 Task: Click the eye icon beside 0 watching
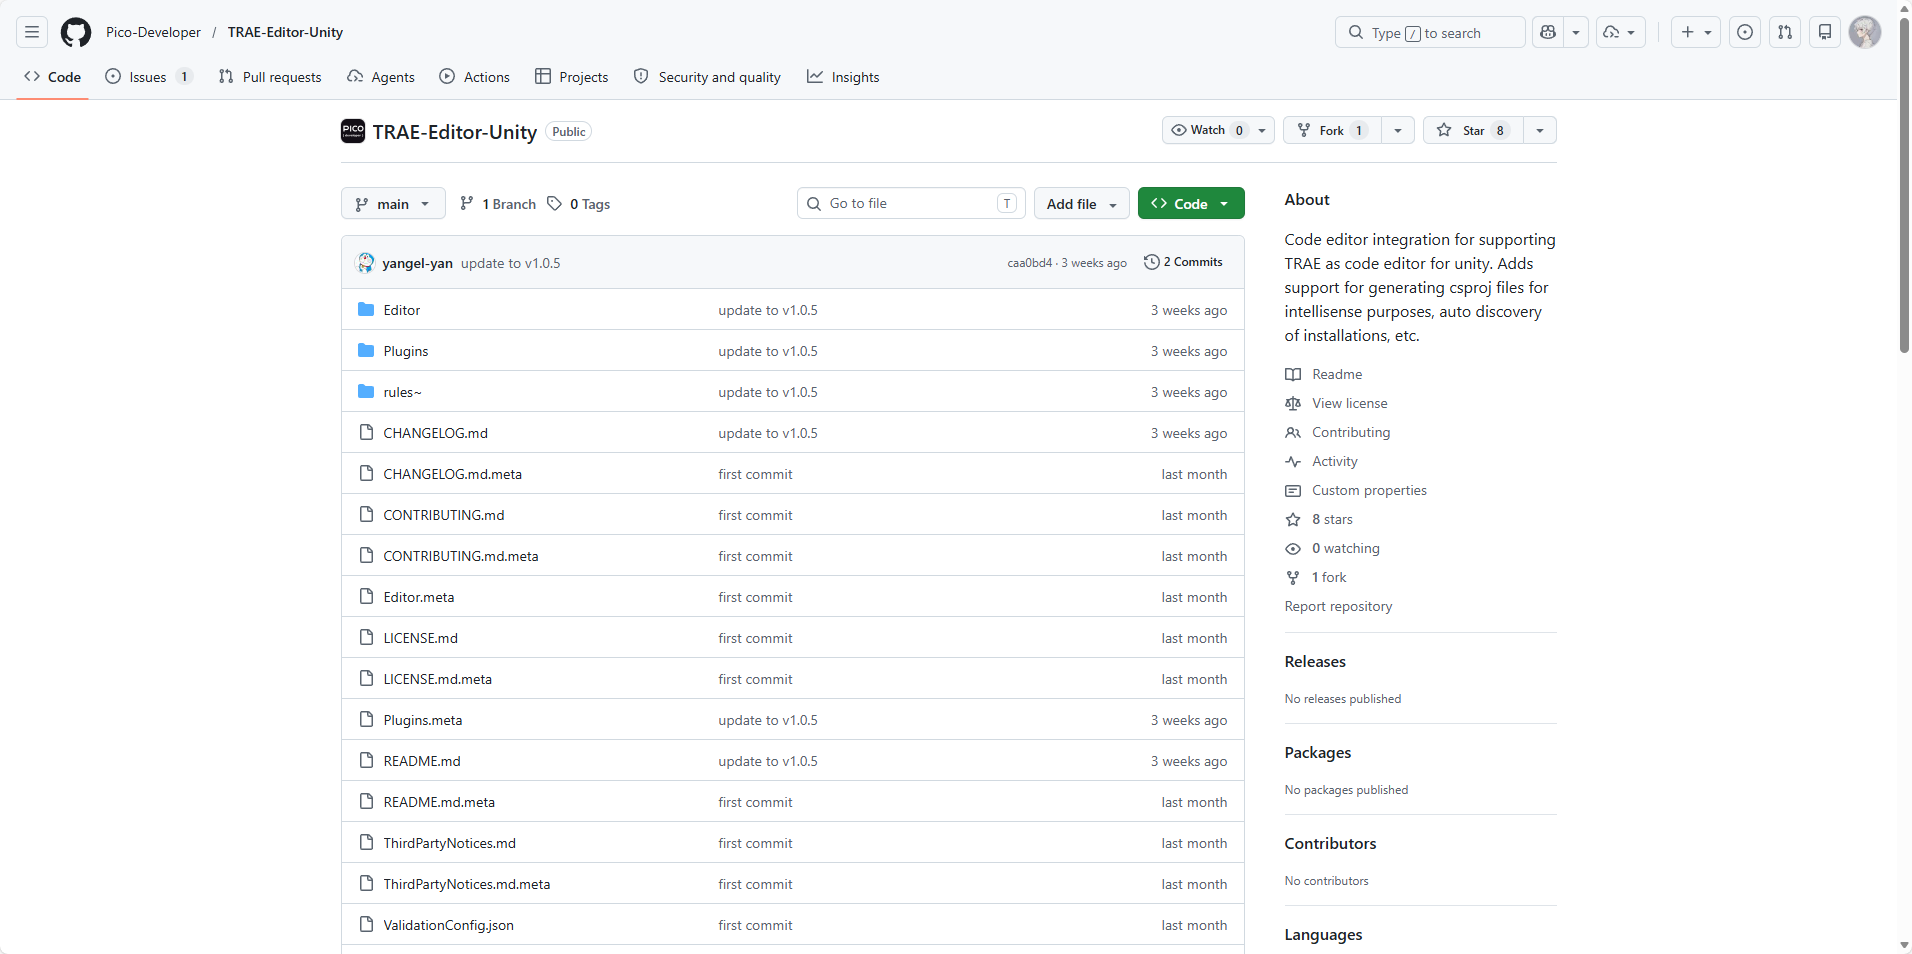coord(1293,548)
